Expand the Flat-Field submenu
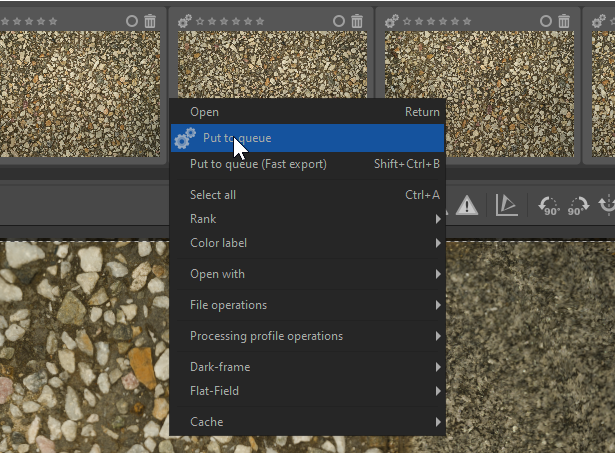The image size is (615, 453). (x=308, y=391)
